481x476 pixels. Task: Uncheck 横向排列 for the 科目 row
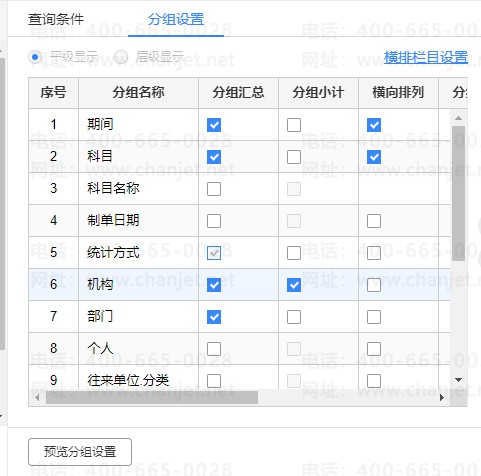point(374,157)
